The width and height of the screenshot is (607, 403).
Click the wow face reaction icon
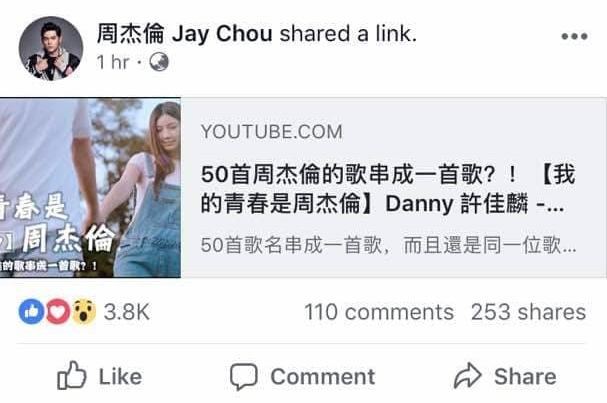[x=84, y=311]
